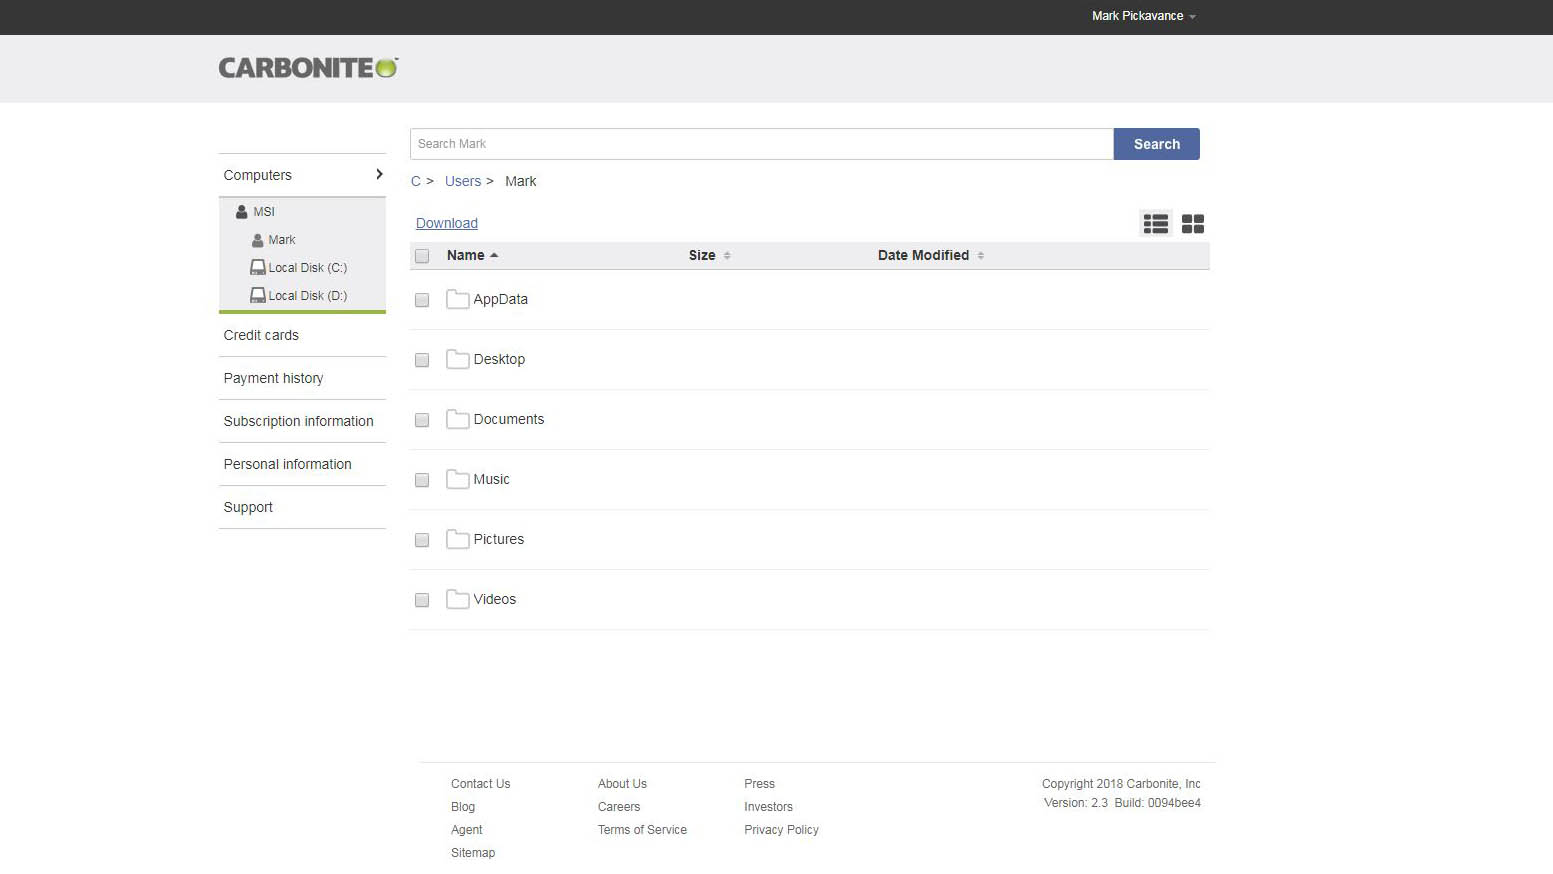Screen dimensions: 1553x874
Task: Click the Music folder icon
Action: click(x=457, y=479)
